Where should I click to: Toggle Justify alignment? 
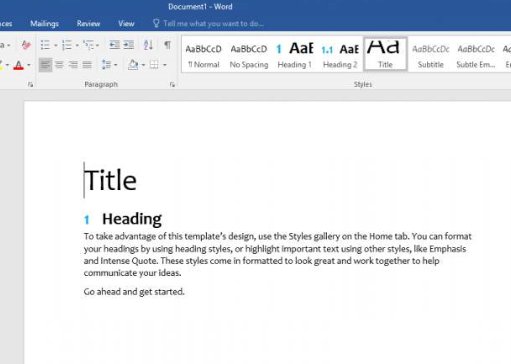(87, 65)
